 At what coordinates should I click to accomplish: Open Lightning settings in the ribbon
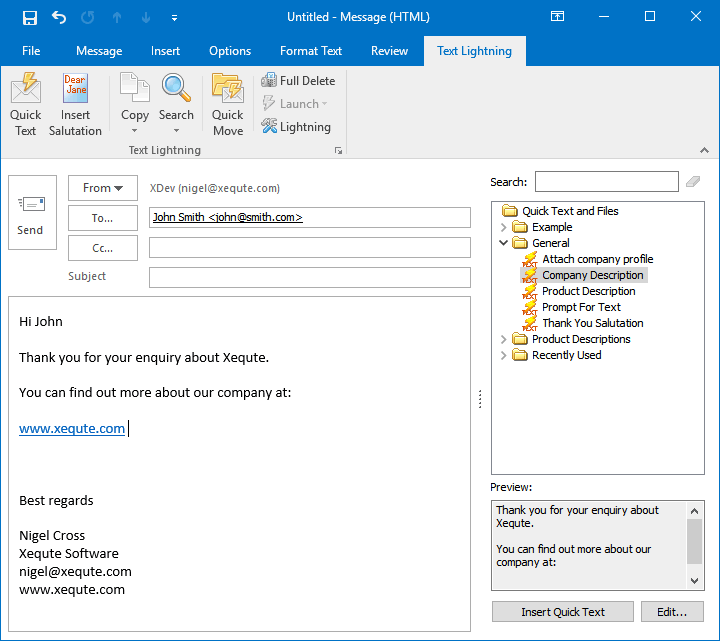[296, 127]
